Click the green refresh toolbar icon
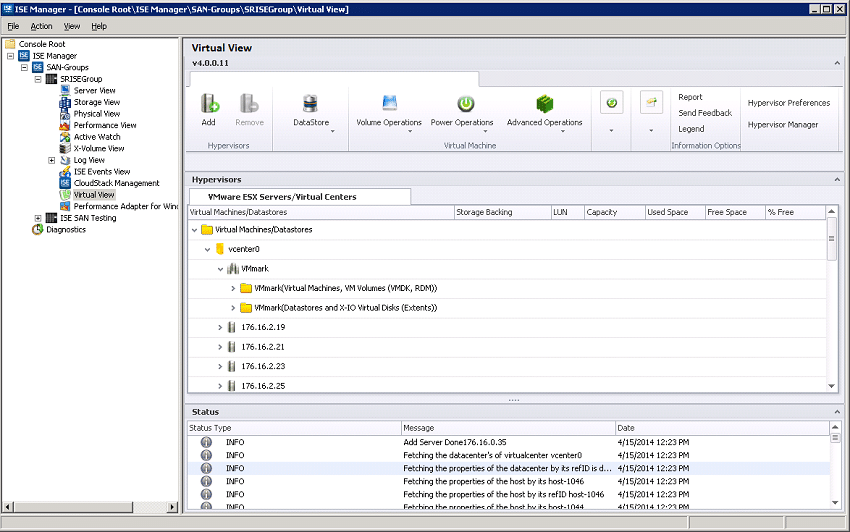The image size is (850, 532). coord(611,102)
